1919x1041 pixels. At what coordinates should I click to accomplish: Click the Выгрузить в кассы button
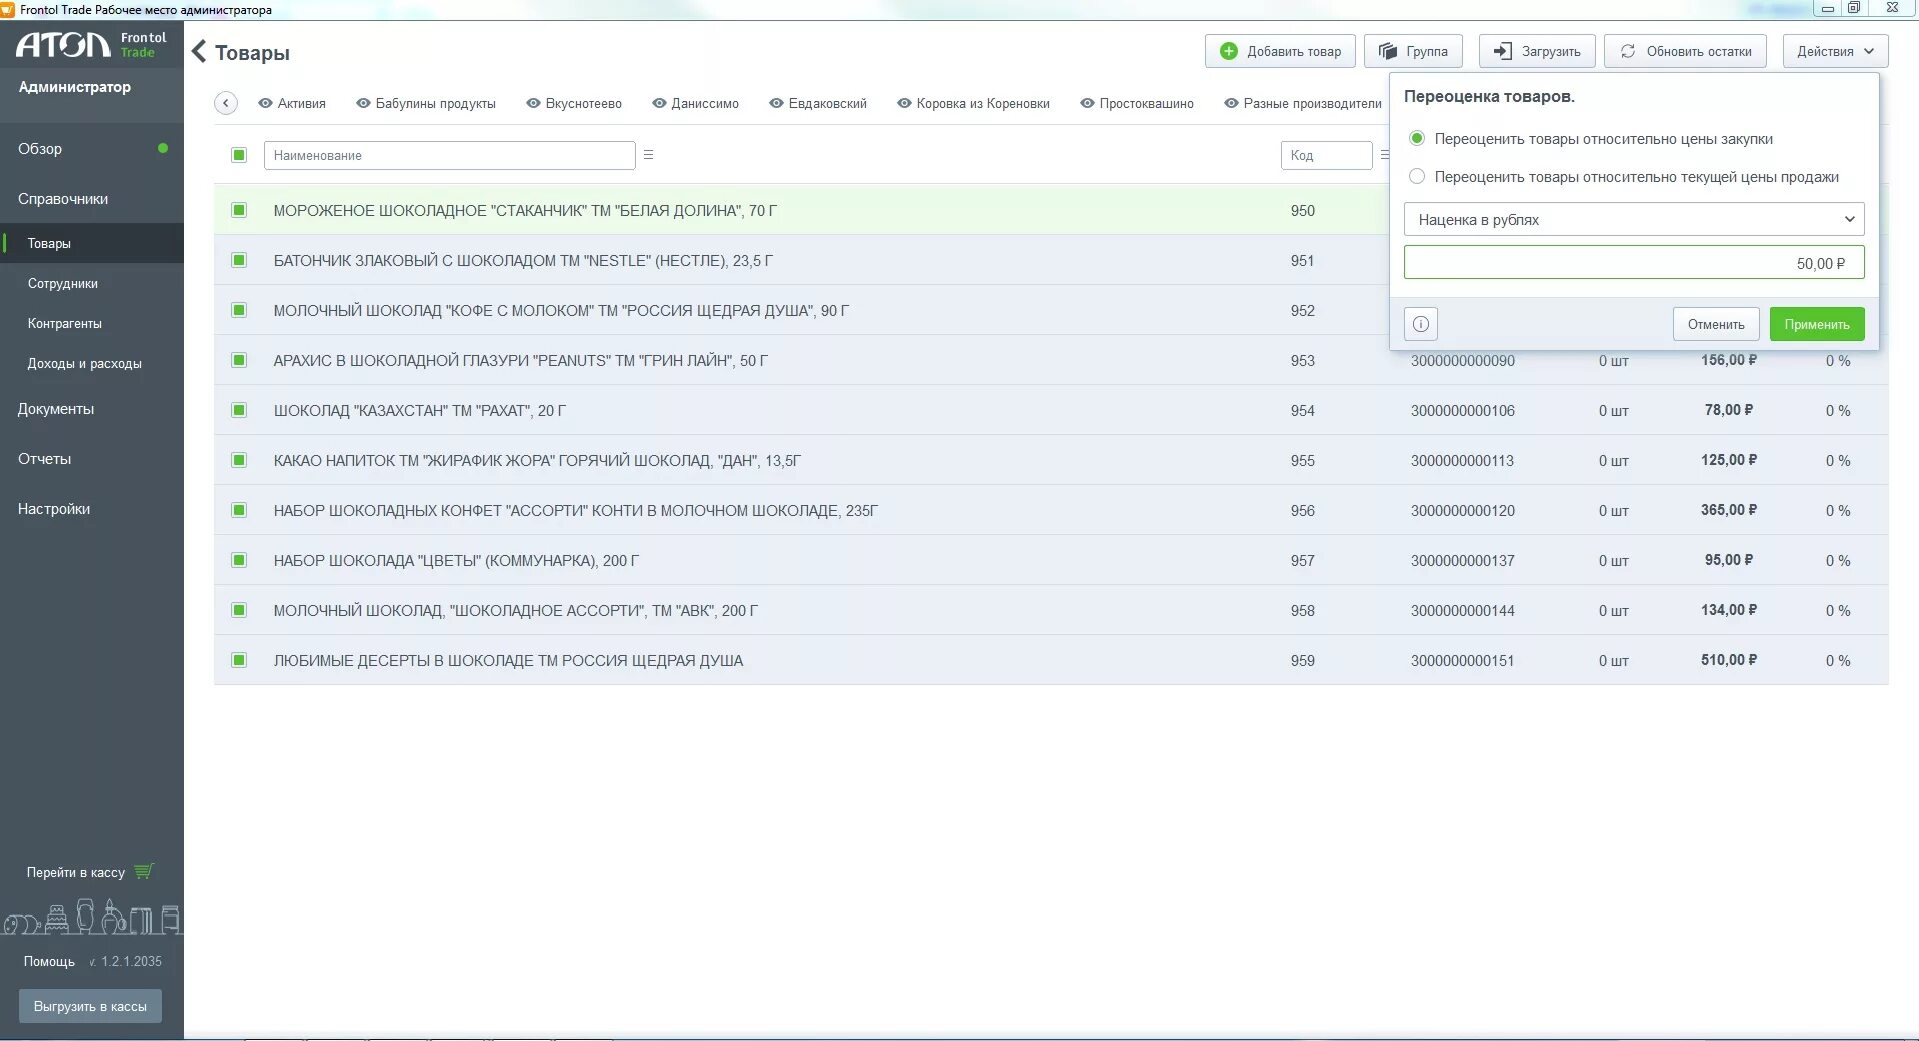tap(90, 1006)
